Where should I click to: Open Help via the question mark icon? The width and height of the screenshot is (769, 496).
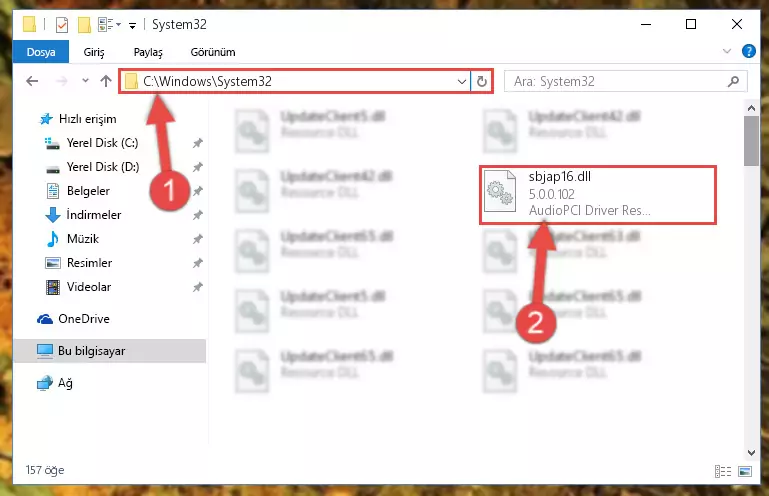748,51
